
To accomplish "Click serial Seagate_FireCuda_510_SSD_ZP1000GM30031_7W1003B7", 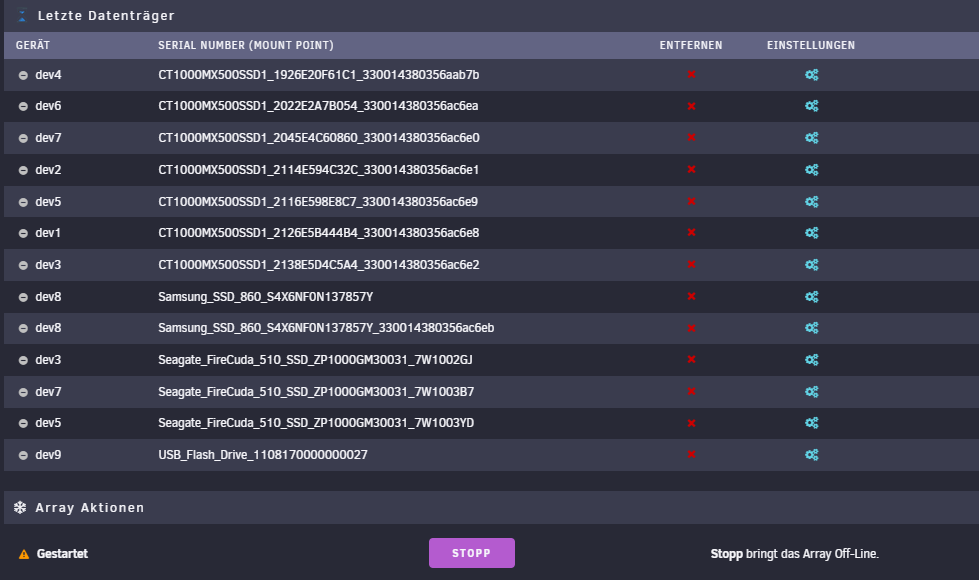I will [316, 391].
